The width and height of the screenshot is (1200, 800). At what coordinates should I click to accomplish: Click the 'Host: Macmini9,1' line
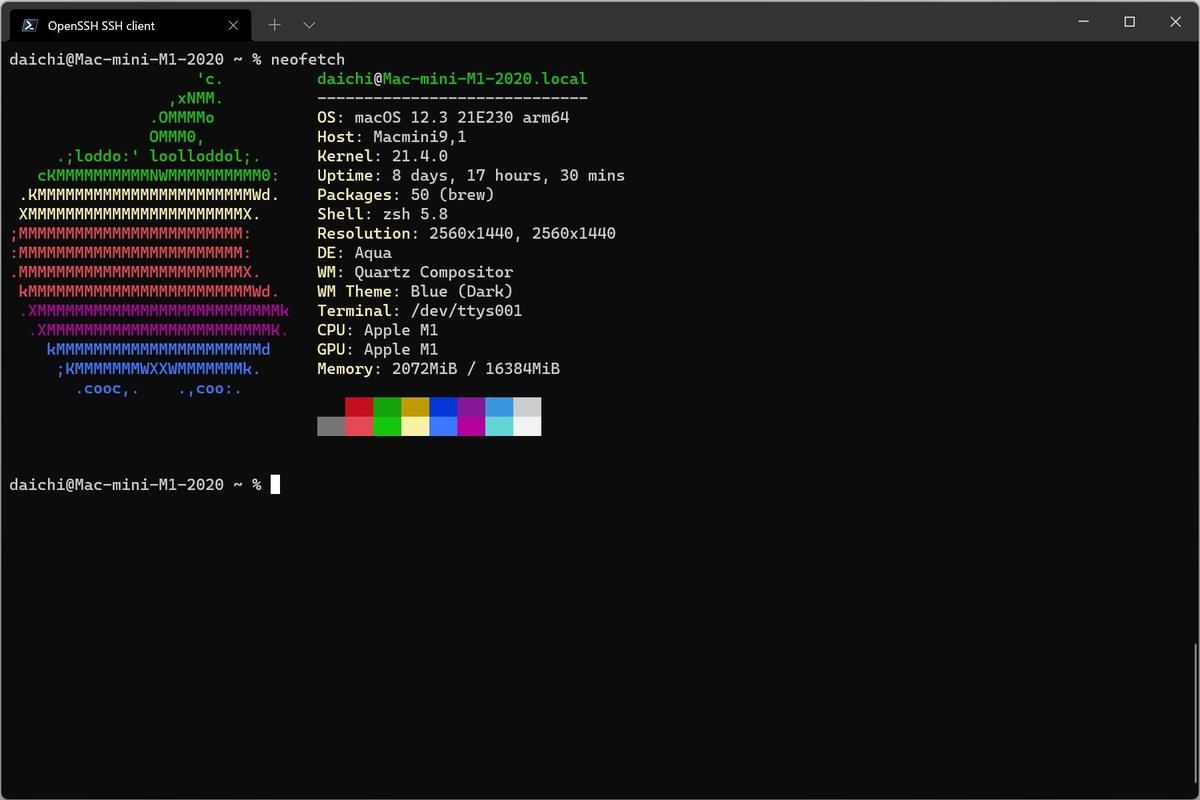click(392, 137)
